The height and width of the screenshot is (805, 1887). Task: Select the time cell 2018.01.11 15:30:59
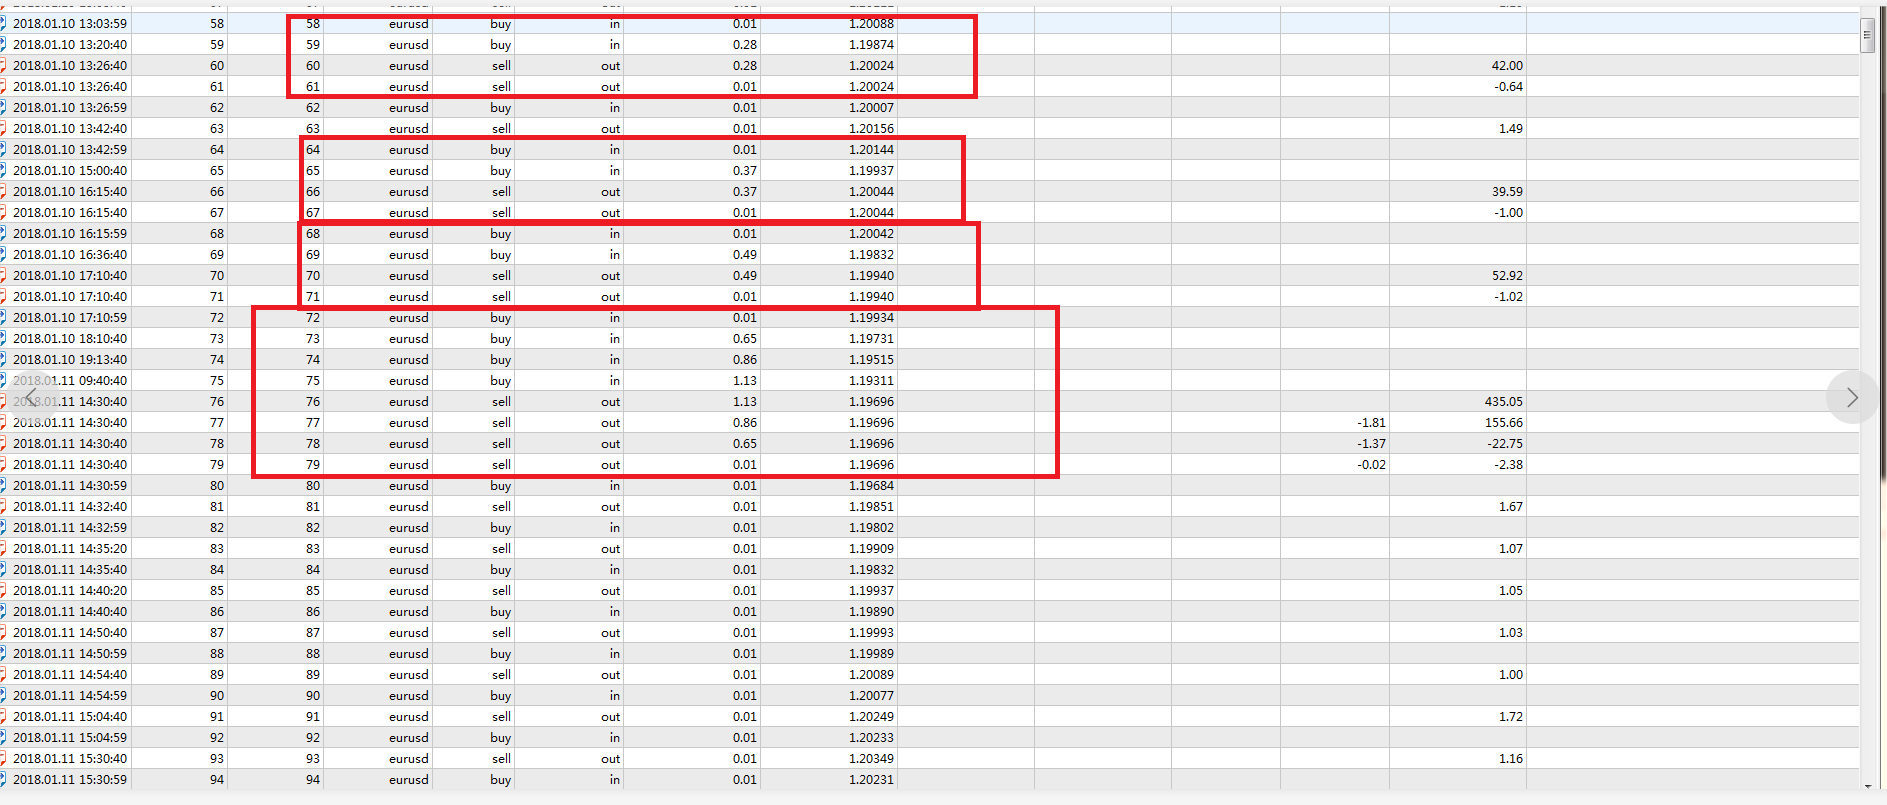(70, 779)
